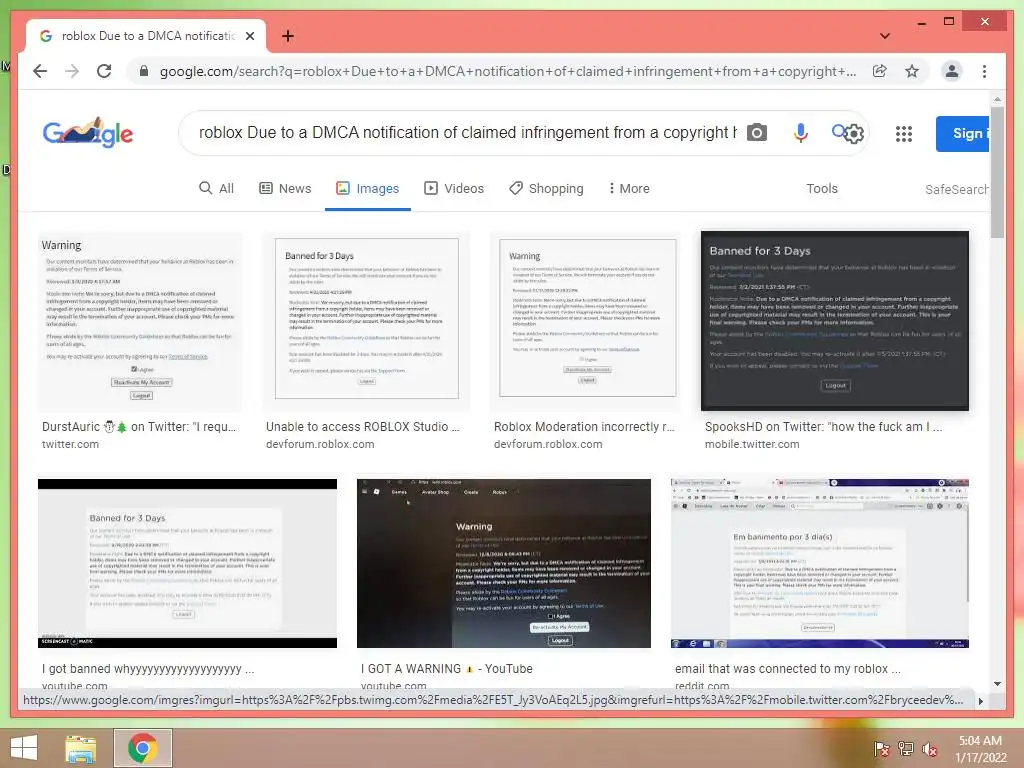
Task: Click 'email that was connected to my roblox' caption
Action: pos(788,669)
